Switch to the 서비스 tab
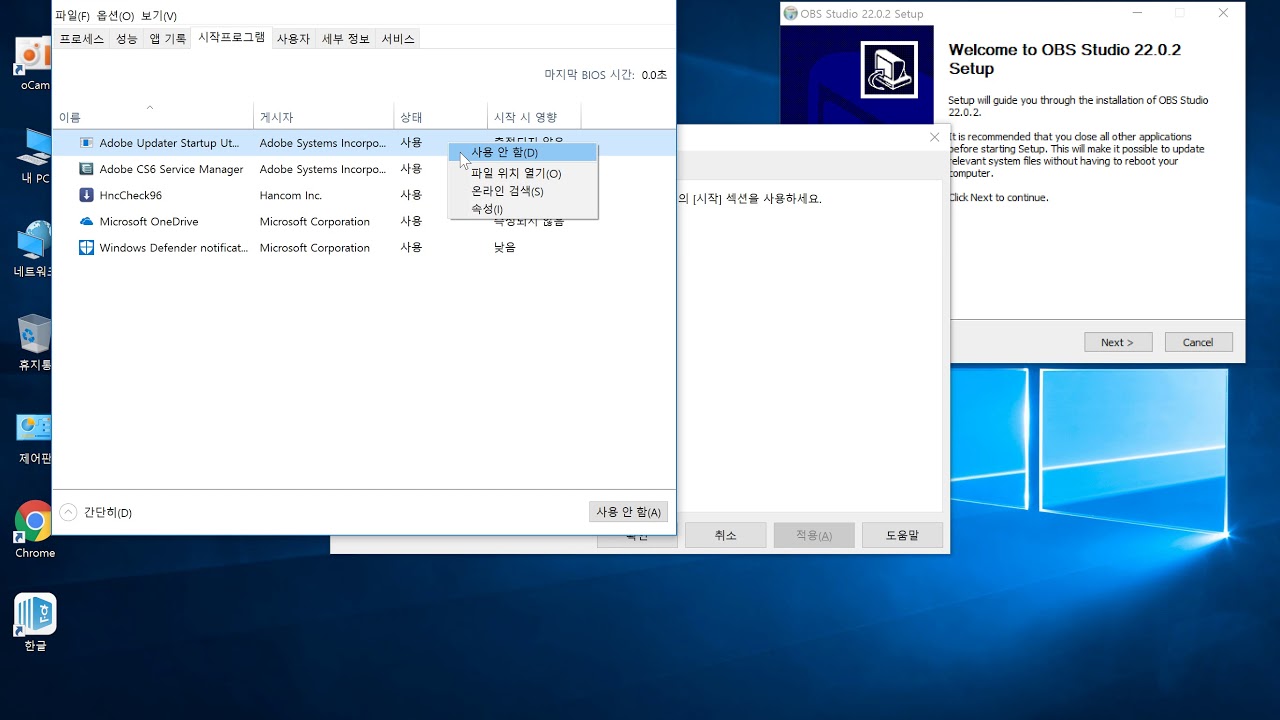This screenshot has width=1280, height=720. coord(398,39)
